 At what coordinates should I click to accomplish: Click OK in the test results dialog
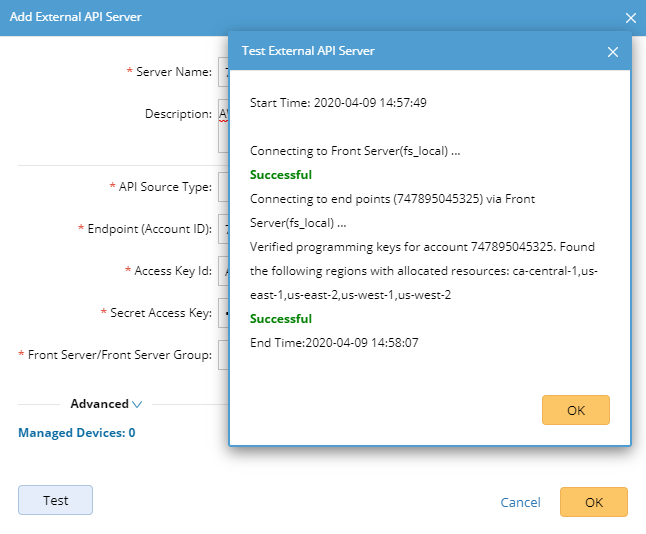(x=575, y=410)
